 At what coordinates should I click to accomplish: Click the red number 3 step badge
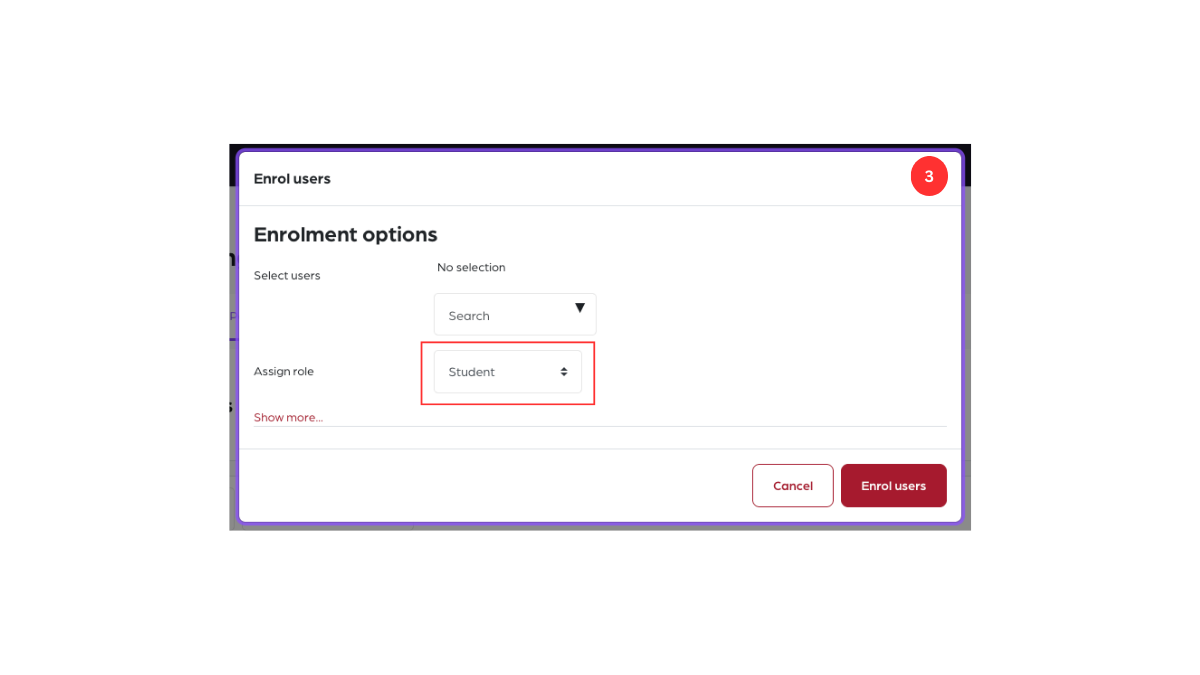tap(928, 177)
